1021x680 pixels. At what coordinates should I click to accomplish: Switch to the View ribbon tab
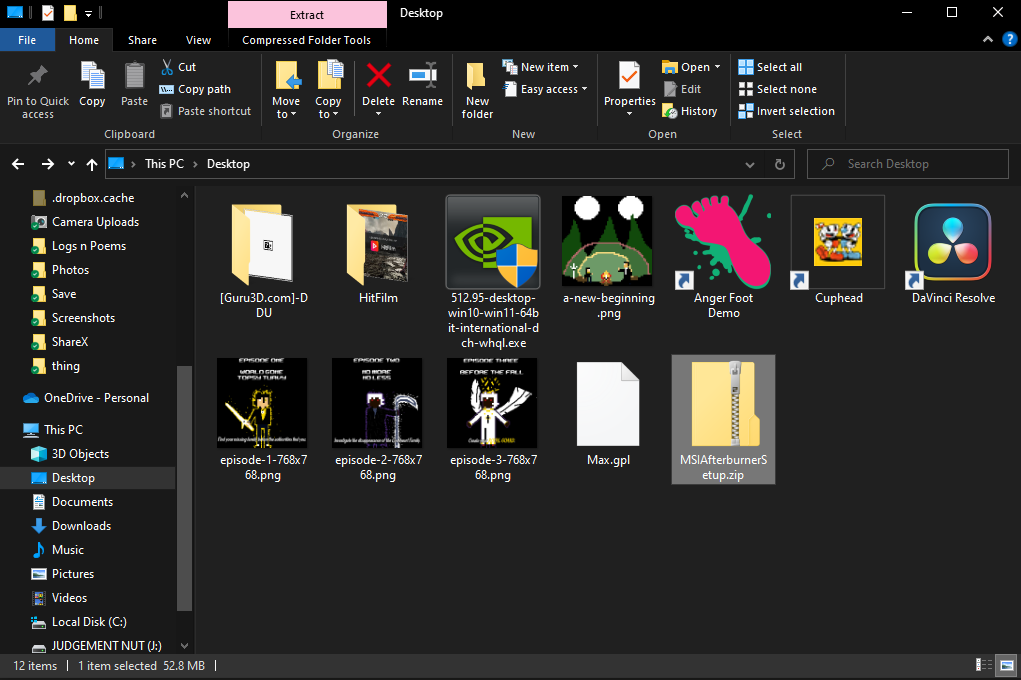[198, 40]
